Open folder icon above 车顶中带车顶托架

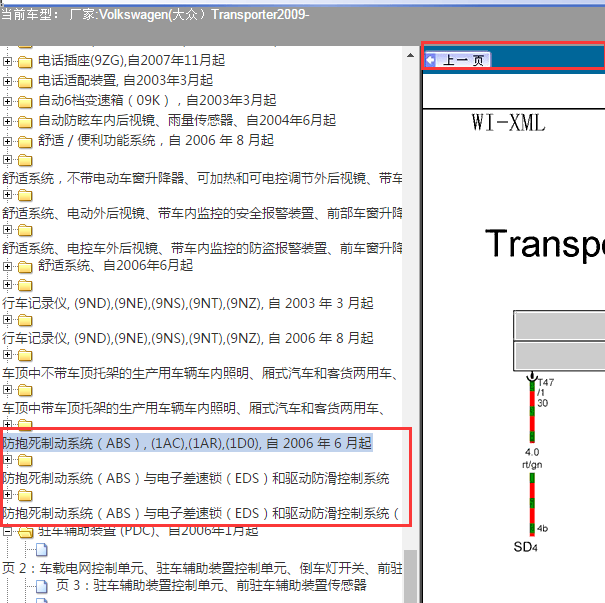coord(25,390)
